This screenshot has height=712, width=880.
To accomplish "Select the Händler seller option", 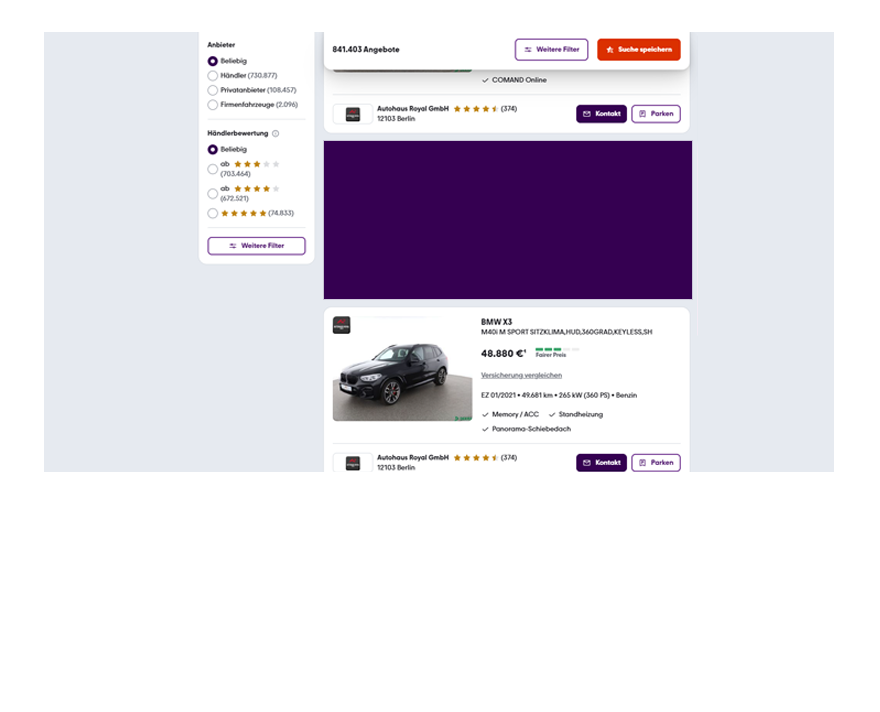I will [213, 76].
